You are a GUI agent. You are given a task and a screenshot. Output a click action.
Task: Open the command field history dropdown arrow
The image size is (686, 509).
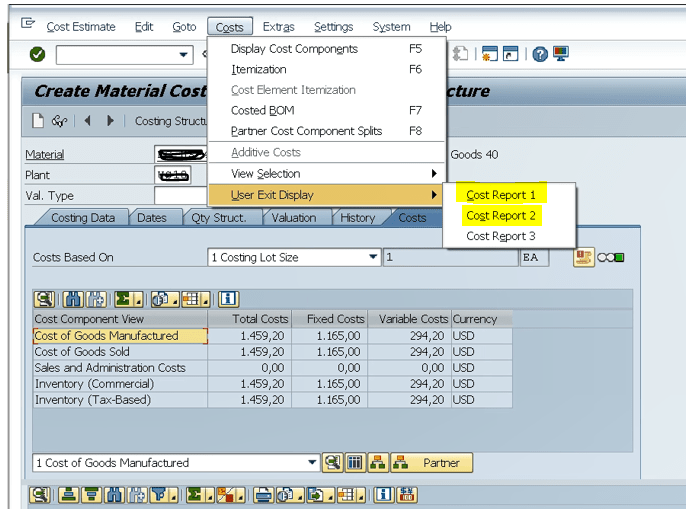point(183,54)
